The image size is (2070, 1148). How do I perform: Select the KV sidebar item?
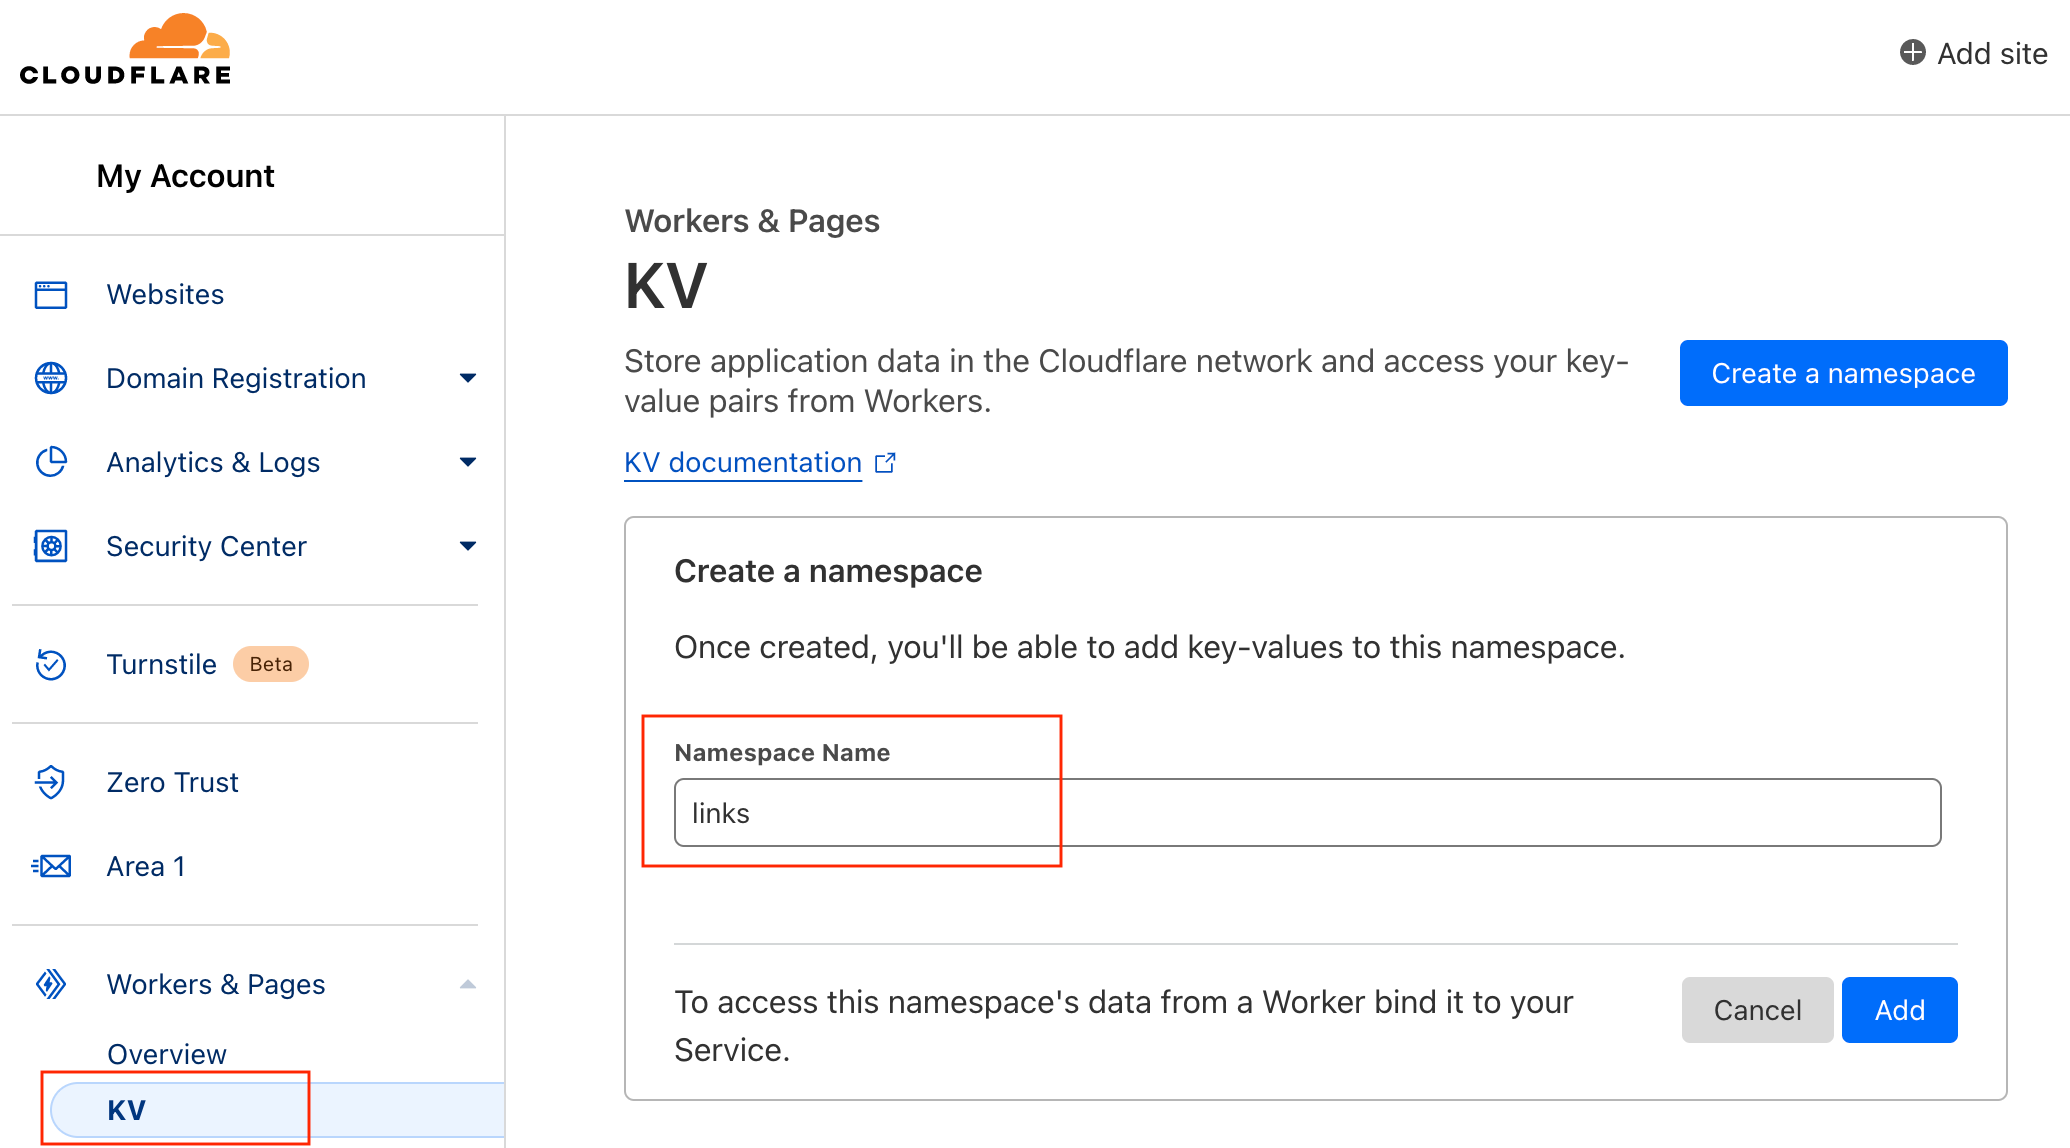[x=127, y=1110]
